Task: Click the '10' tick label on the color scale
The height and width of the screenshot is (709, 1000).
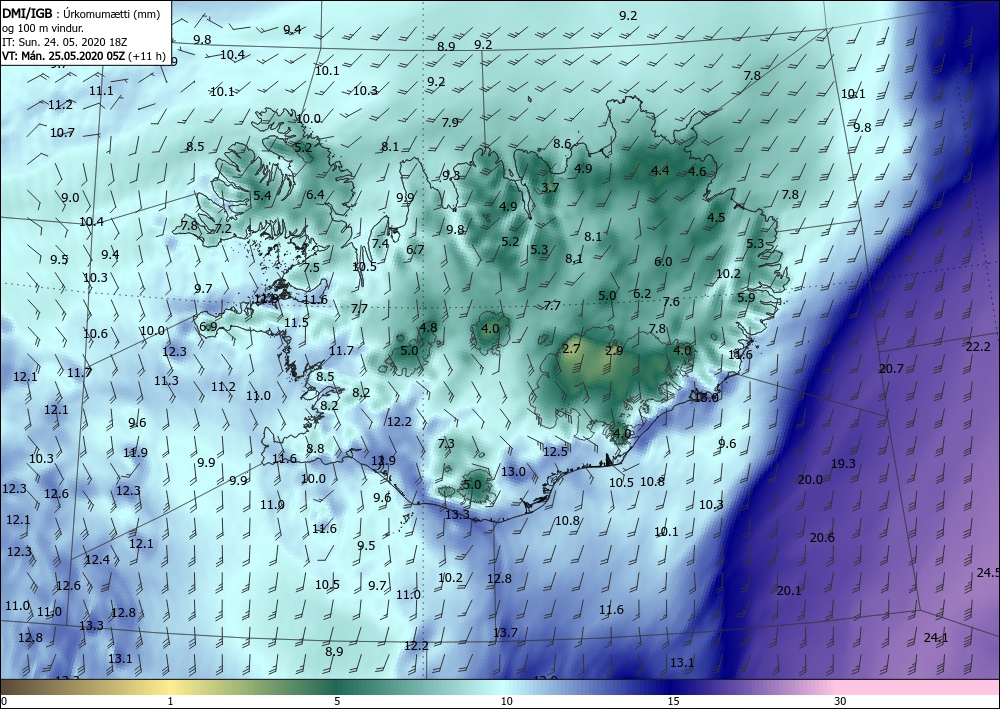Action: pyautogui.click(x=506, y=701)
